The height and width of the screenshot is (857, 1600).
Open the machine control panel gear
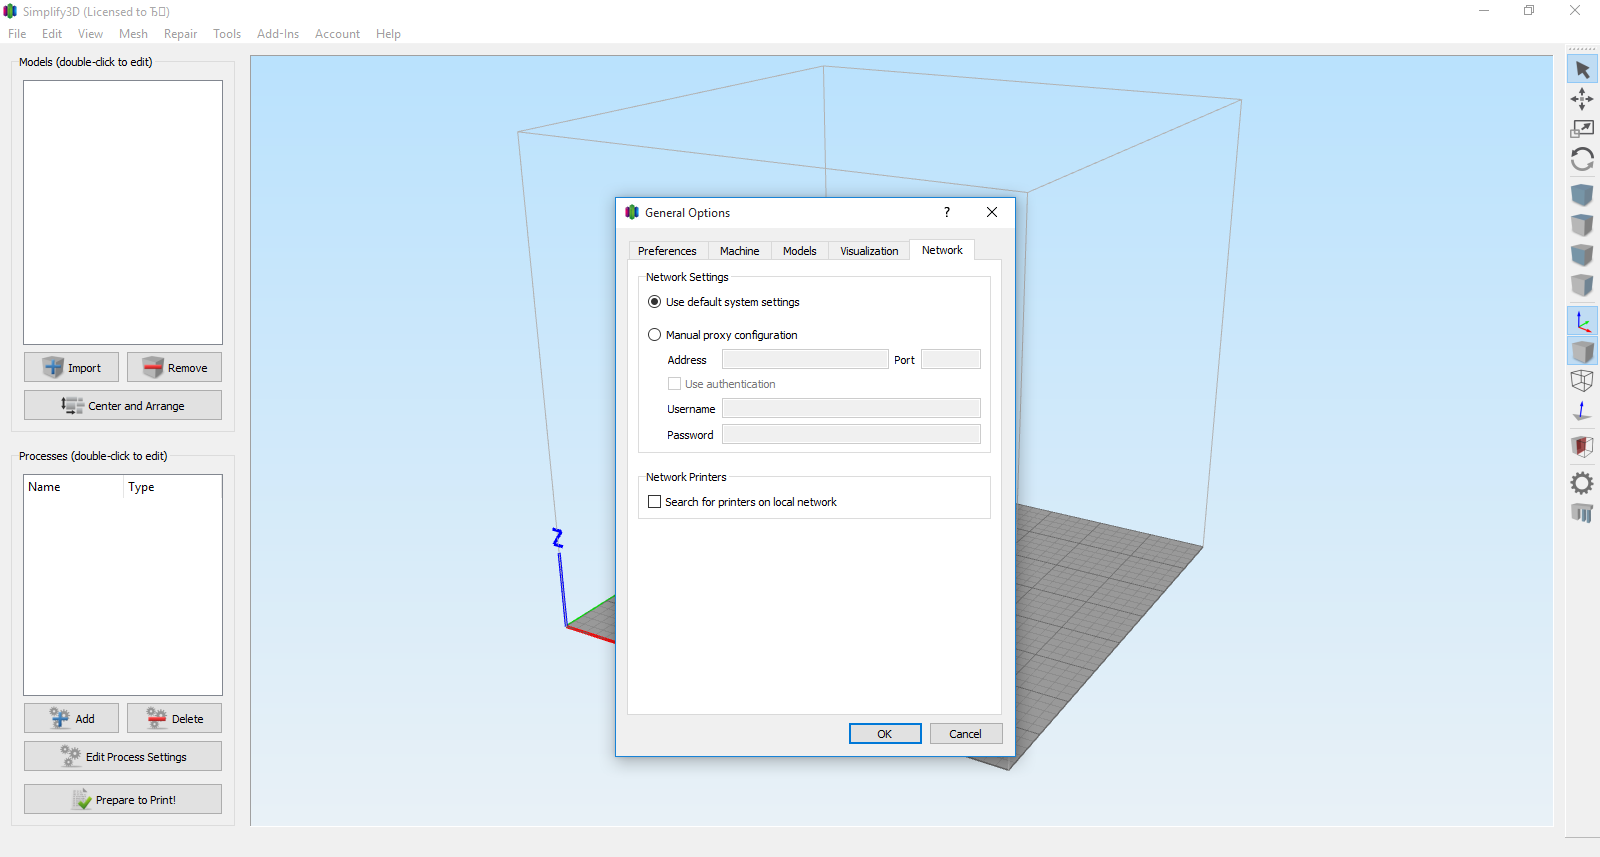tap(1582, 483)
